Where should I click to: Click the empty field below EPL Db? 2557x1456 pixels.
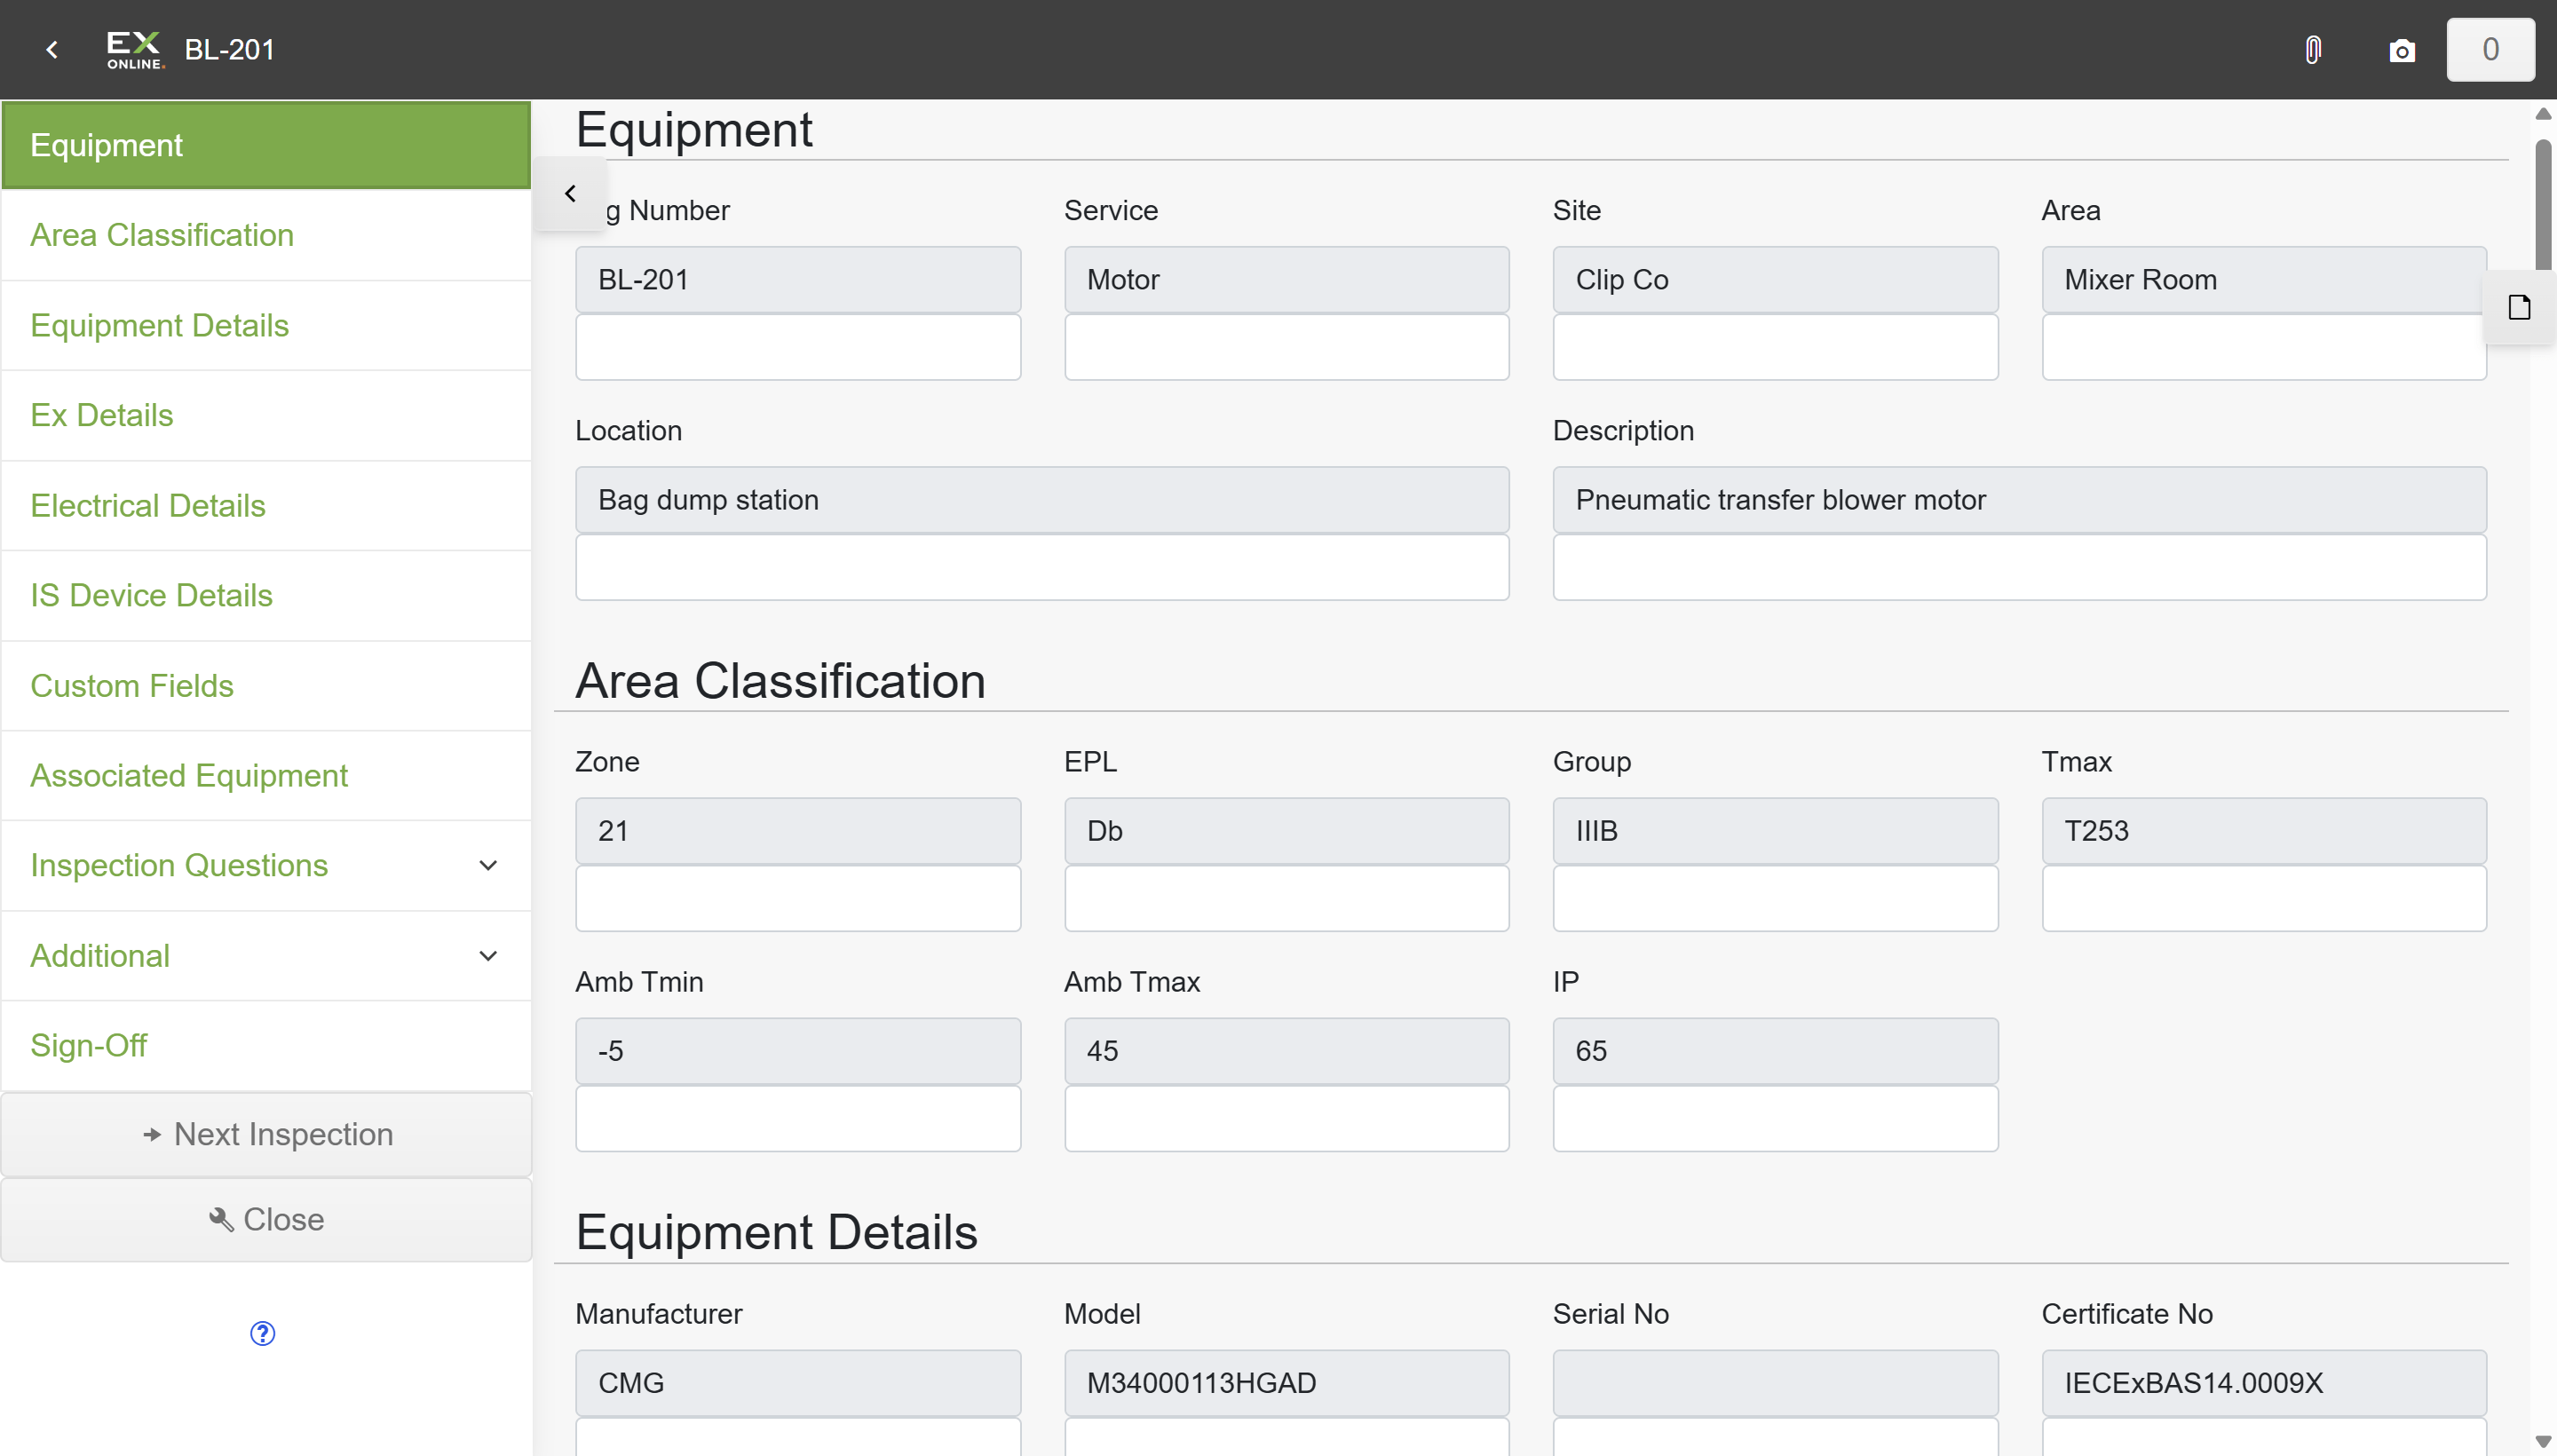1287,898
